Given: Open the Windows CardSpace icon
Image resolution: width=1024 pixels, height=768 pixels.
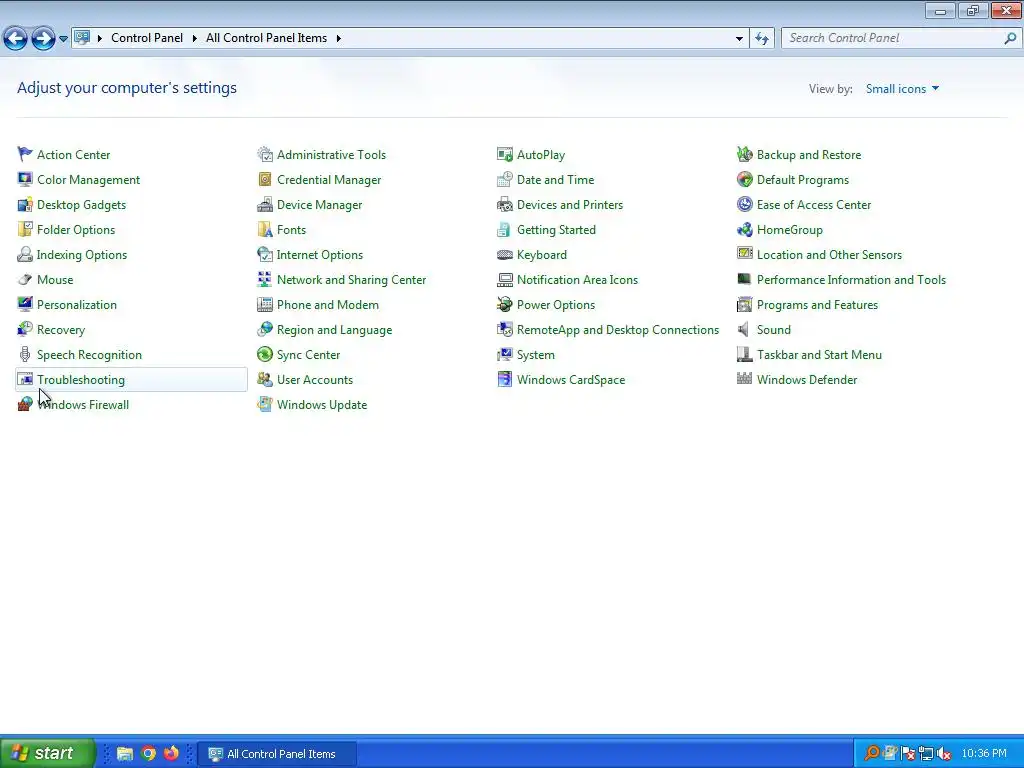Looking at the screenshot, I should click(x=505, y=379).
